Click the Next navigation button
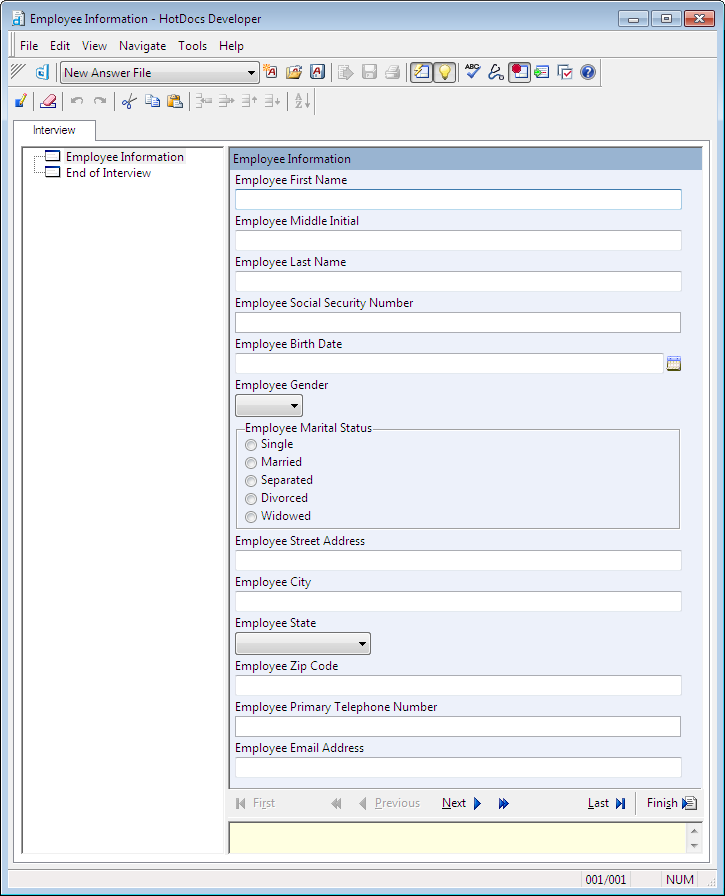 pyautogui.click(x=462, y=803)
